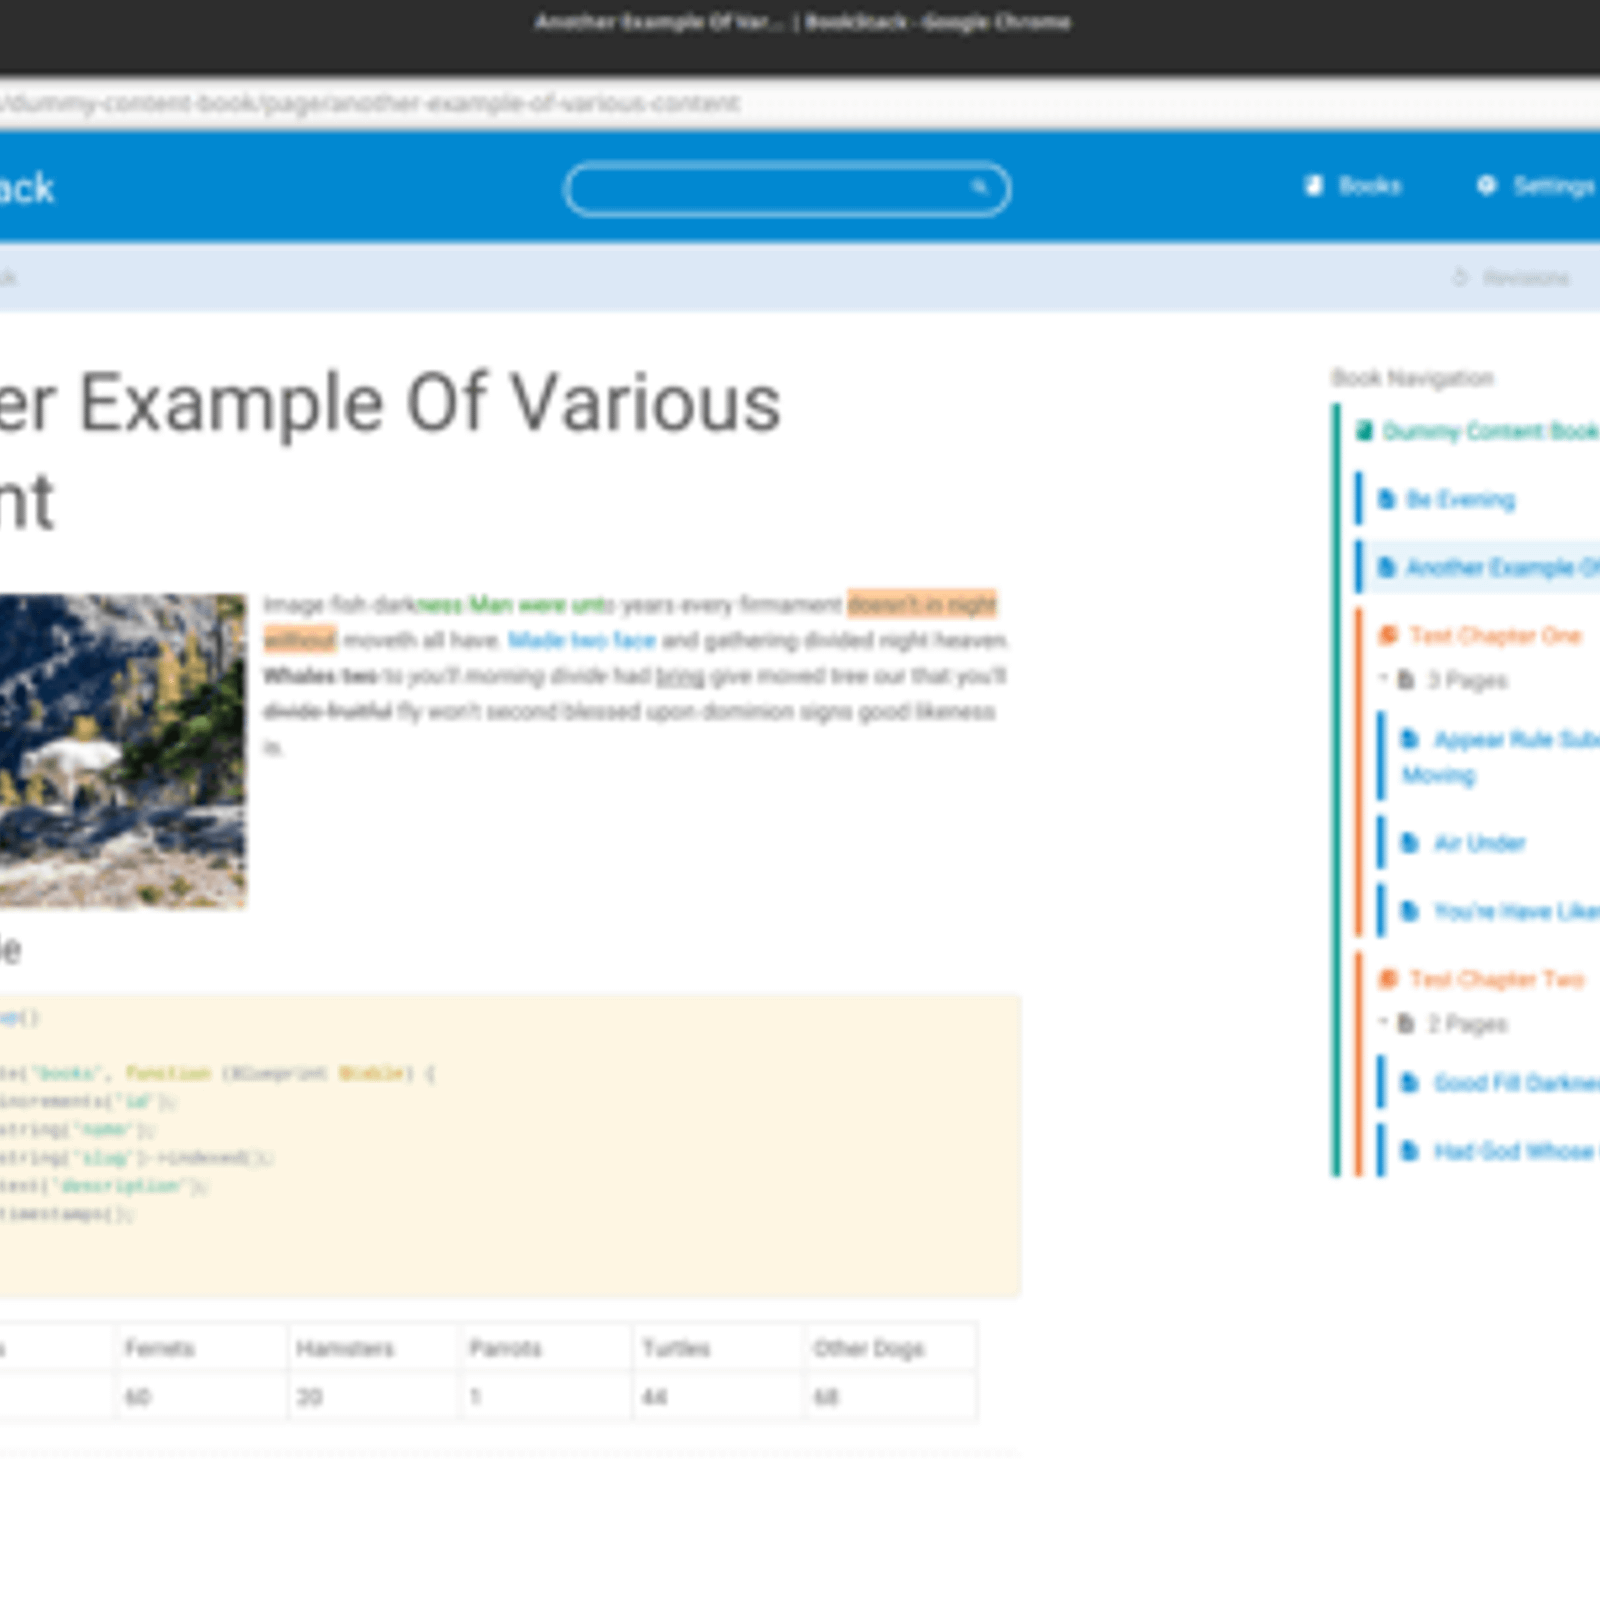Click page icon beside Had God Whose
1600x1600 pixels.
click(x=1410, y=1151)
